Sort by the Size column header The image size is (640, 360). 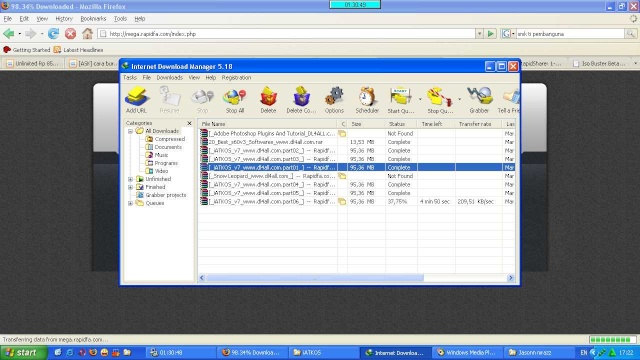[x=366, y=124]
